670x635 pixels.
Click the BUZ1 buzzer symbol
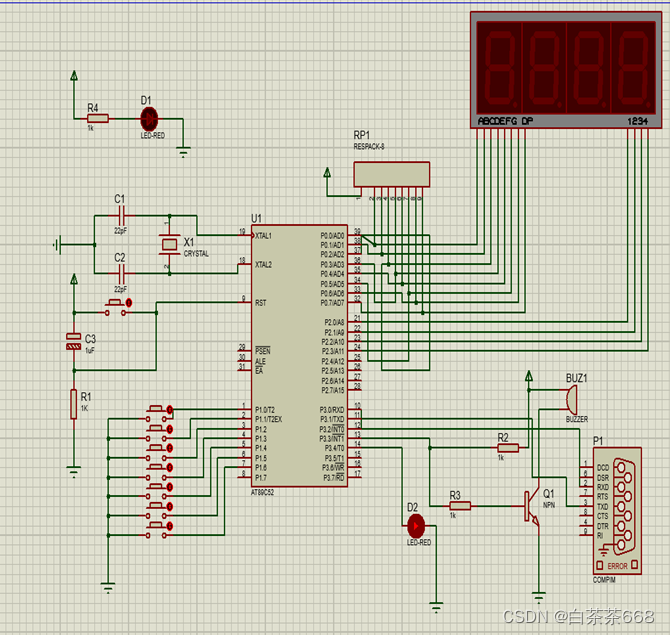click(568, 400)
